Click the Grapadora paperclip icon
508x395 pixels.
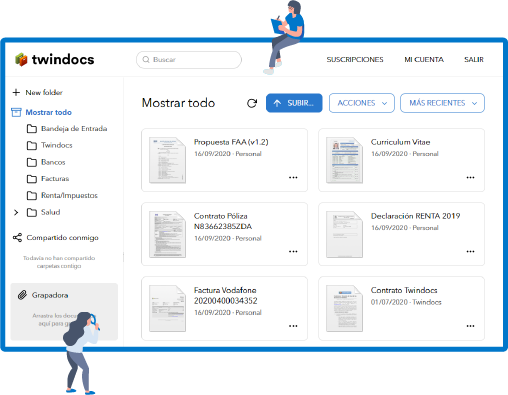22,295
